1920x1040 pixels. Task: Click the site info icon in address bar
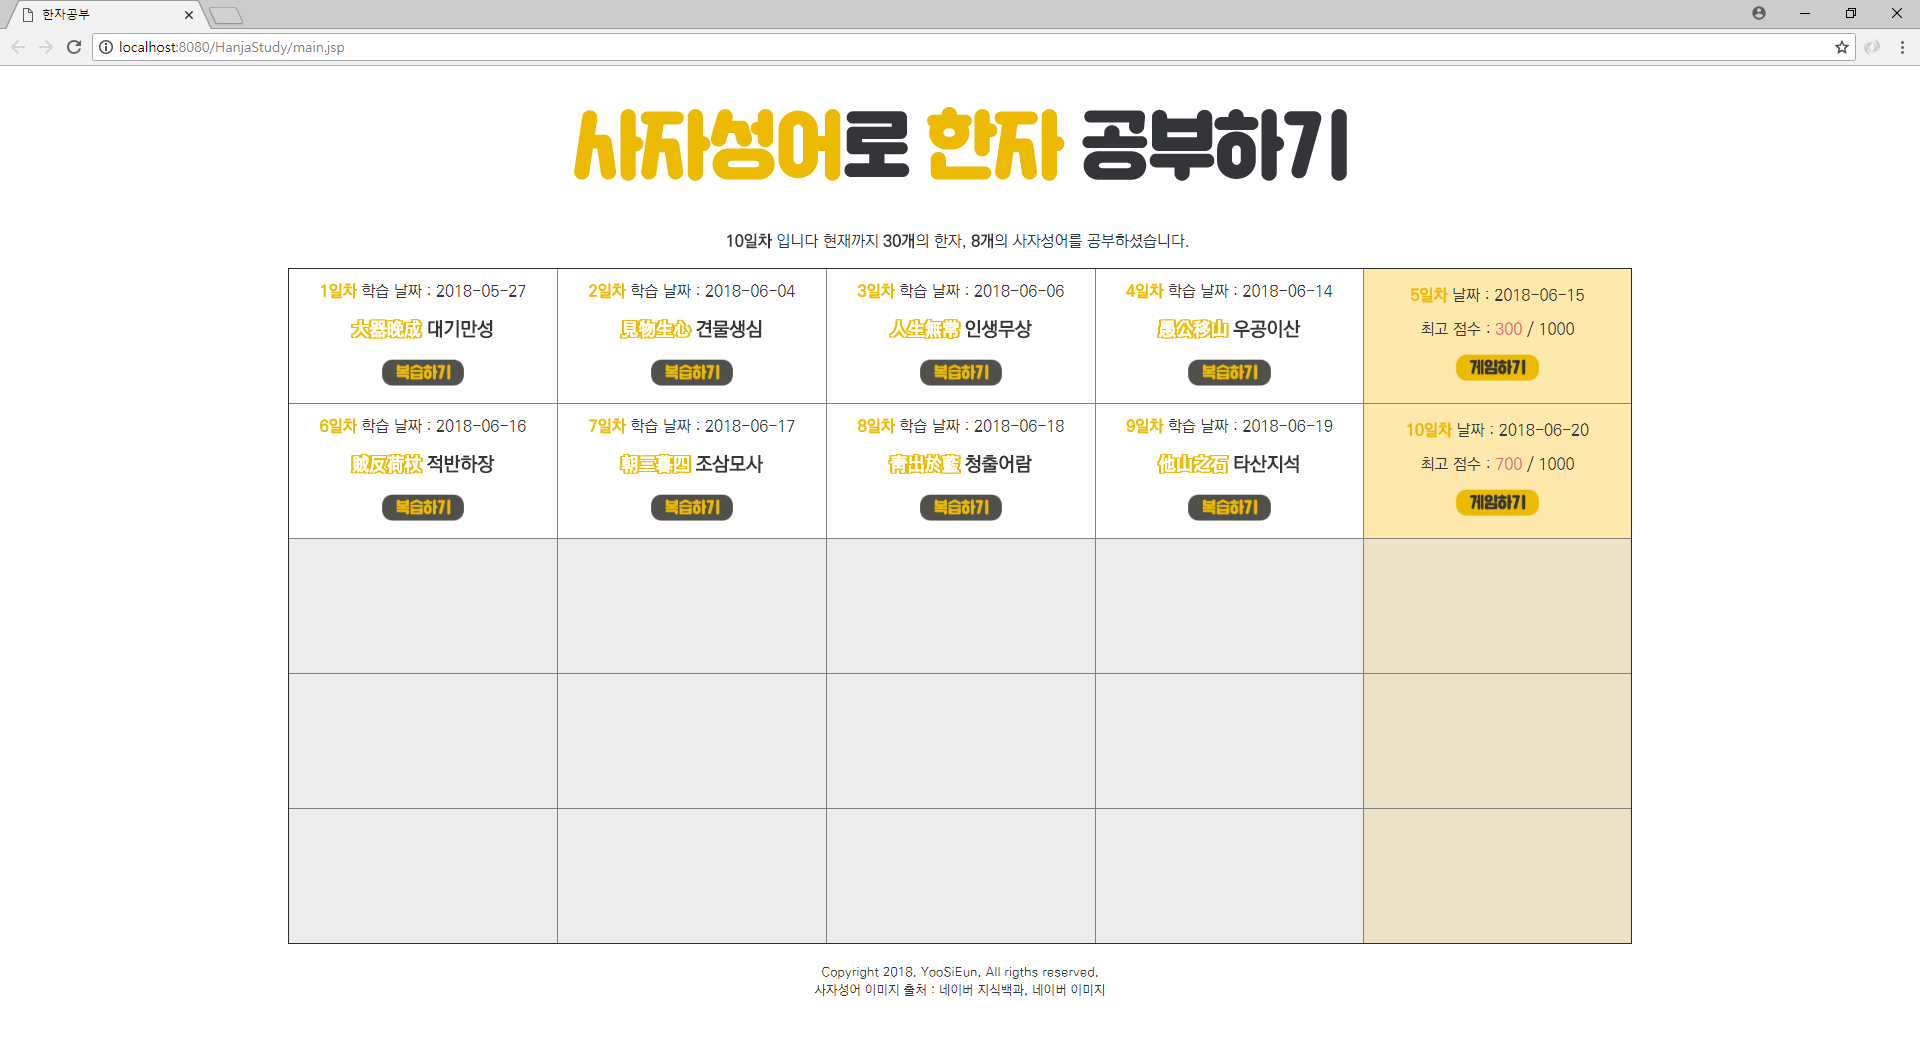105,46
